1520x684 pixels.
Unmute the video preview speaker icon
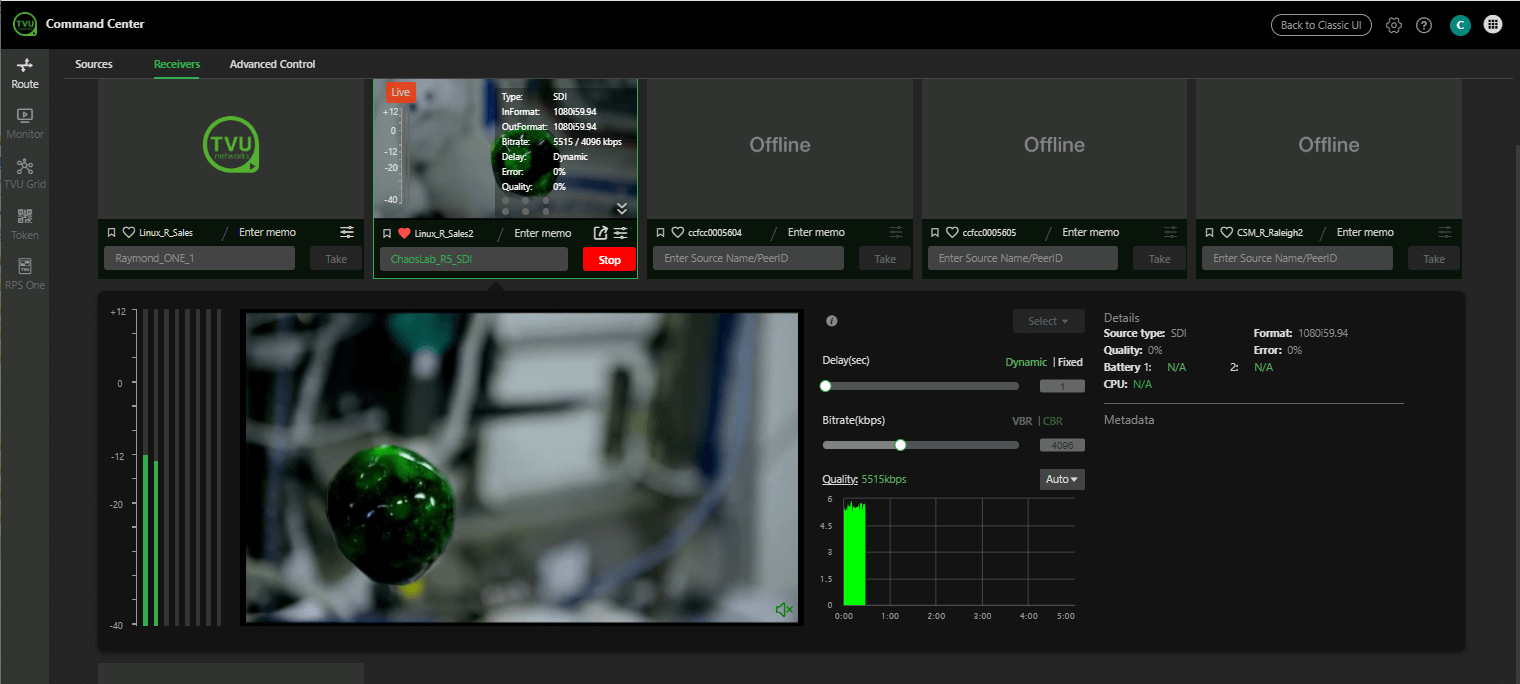(x=784, y=609)
